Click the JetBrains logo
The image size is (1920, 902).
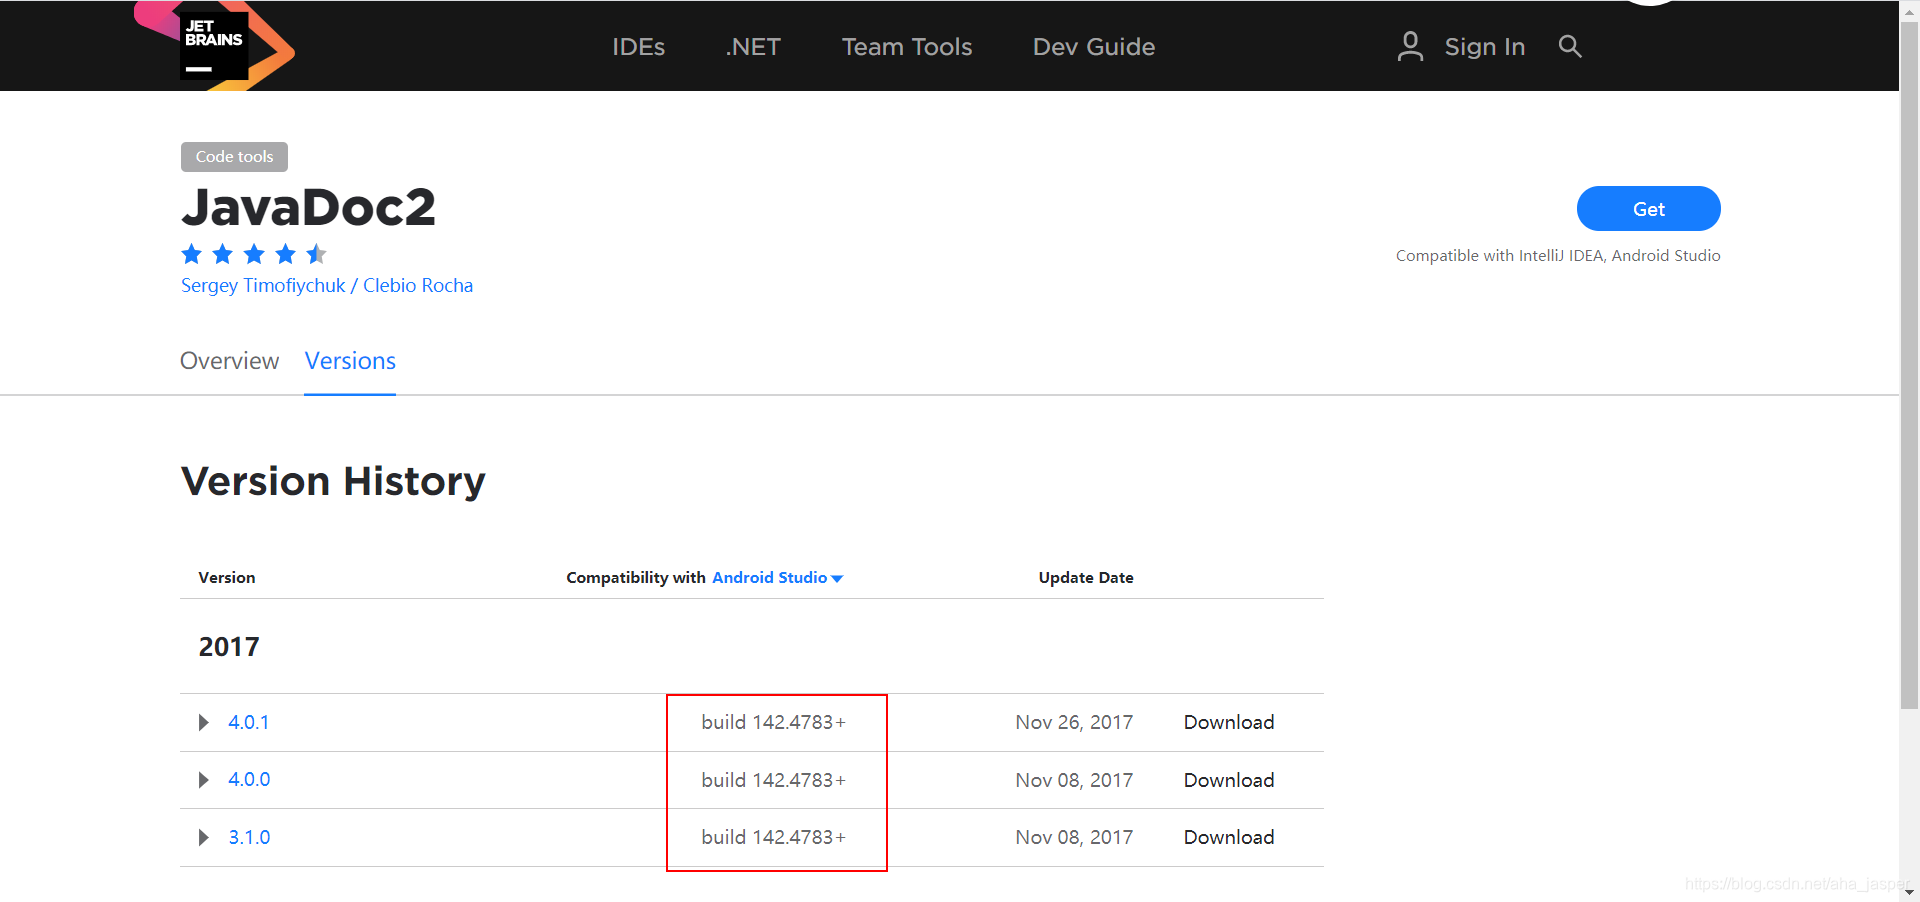tap(215, 46)
